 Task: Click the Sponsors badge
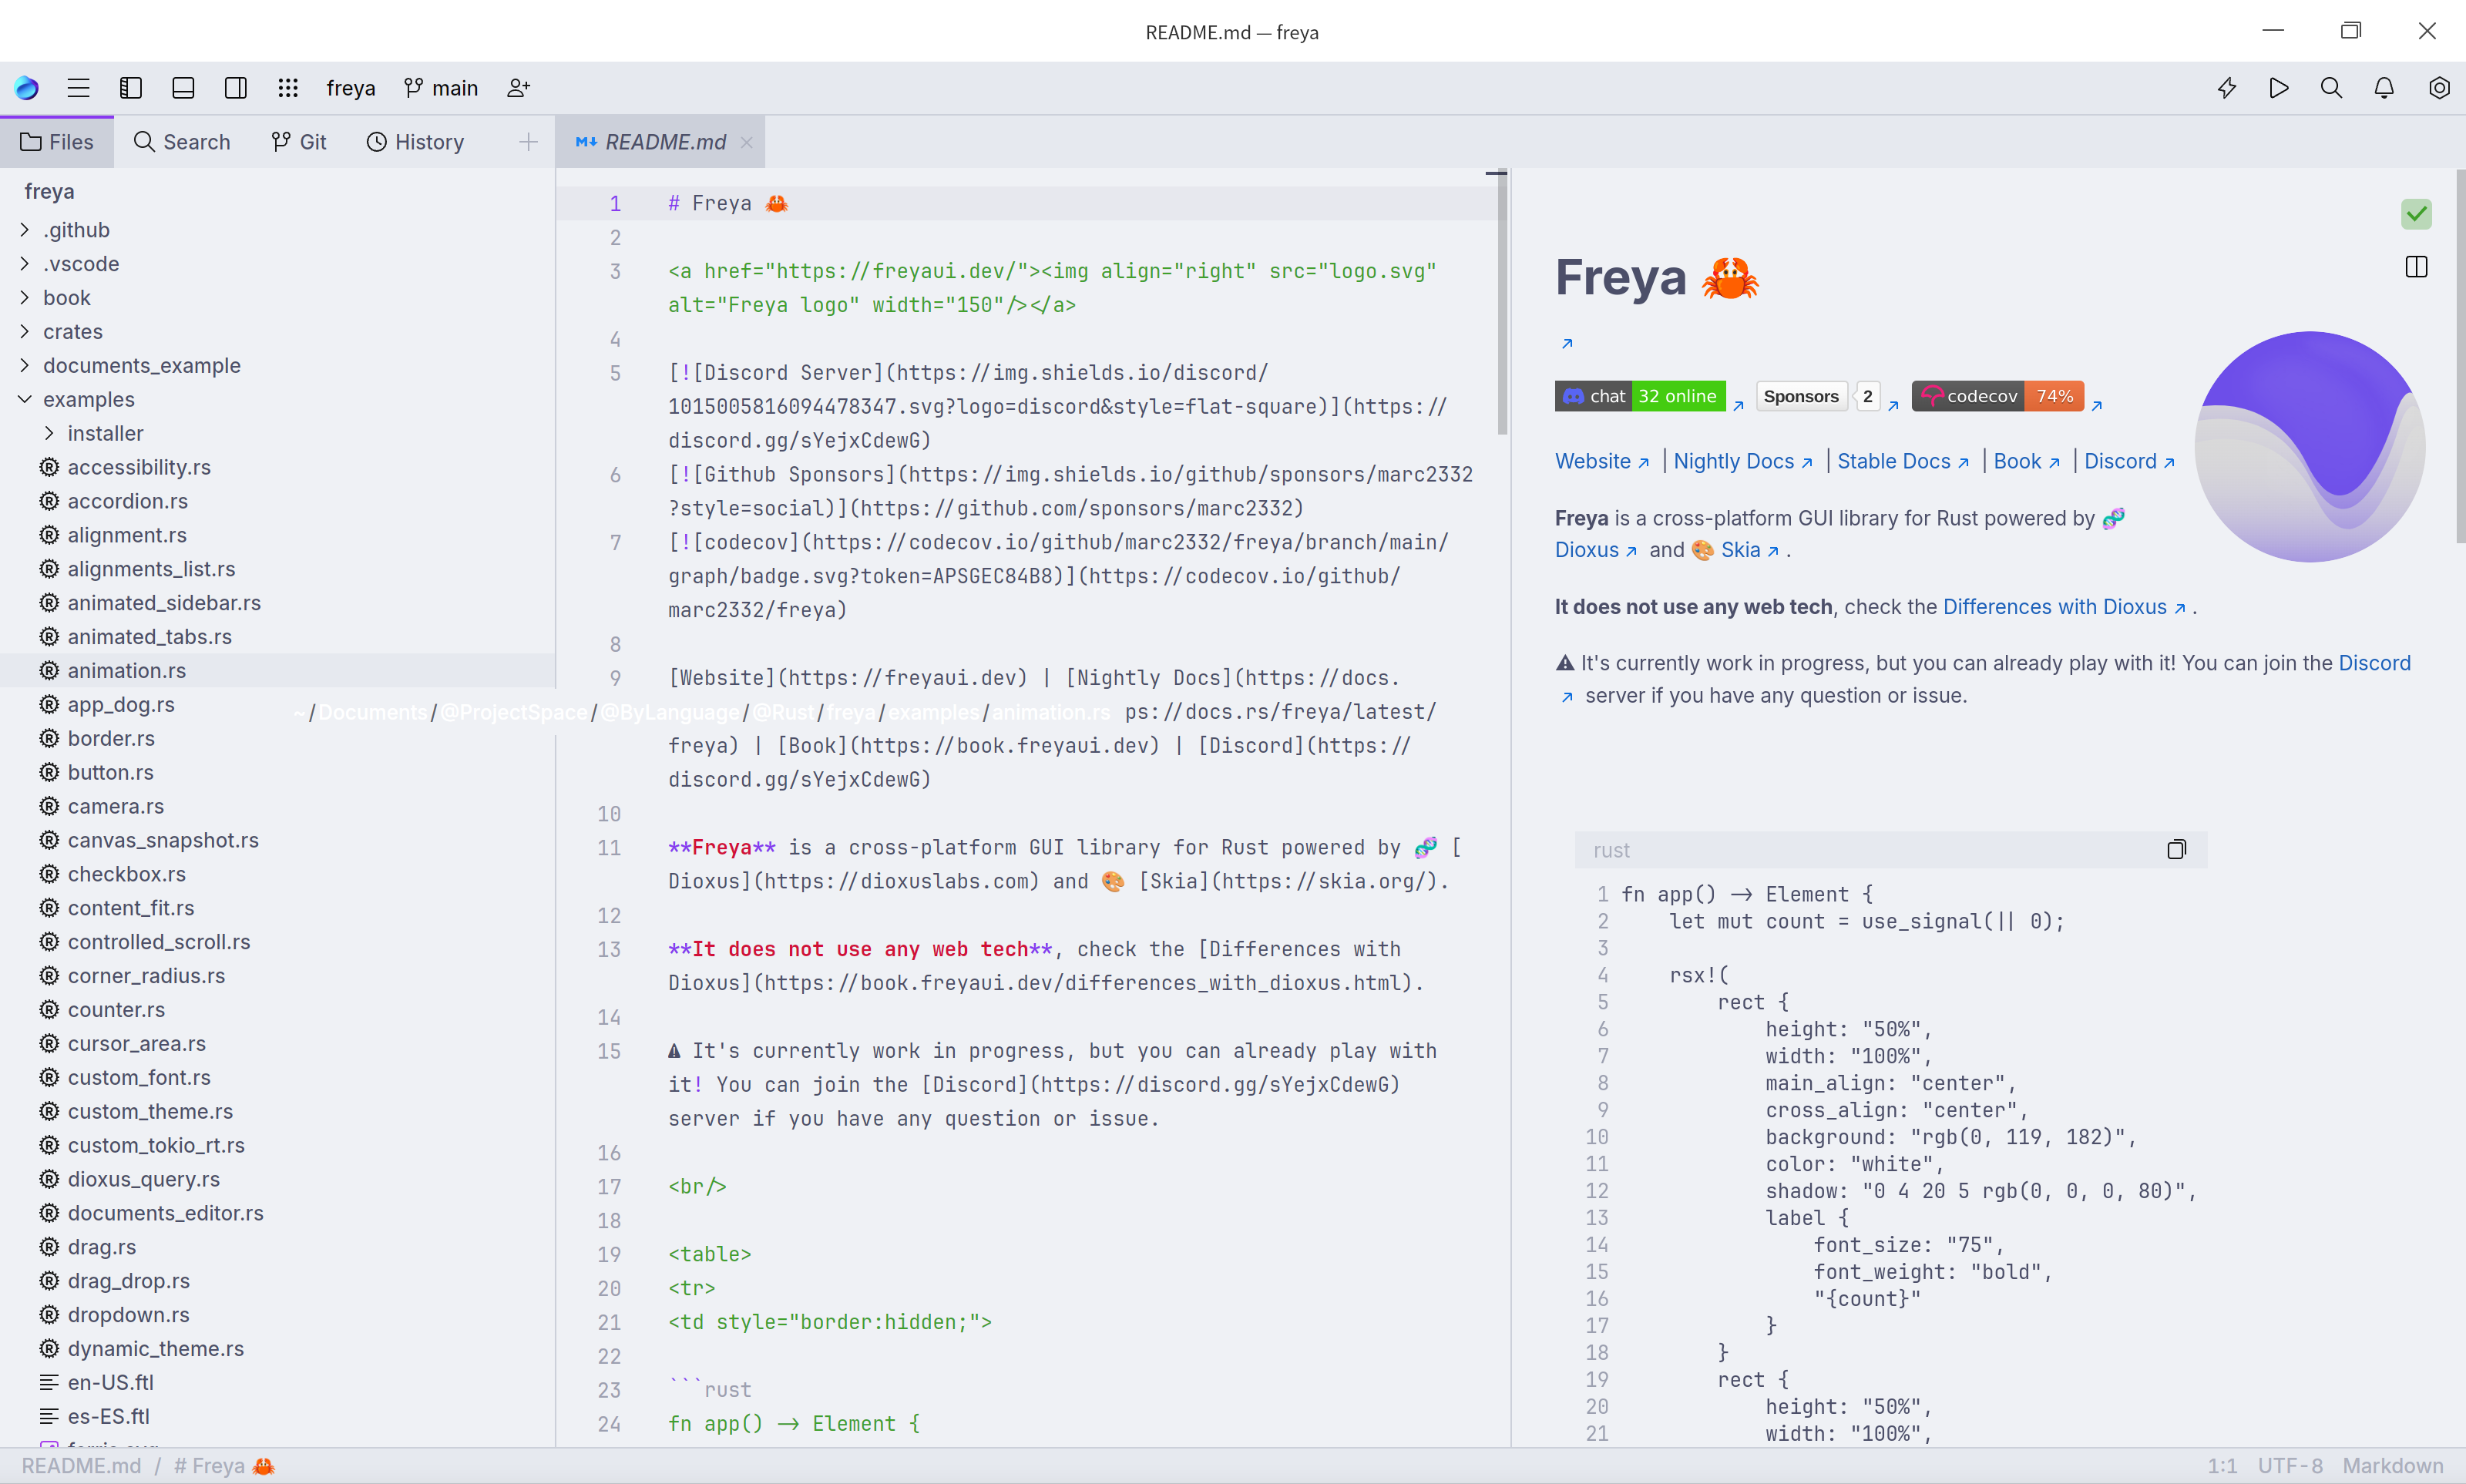[x=1818, y=397]
